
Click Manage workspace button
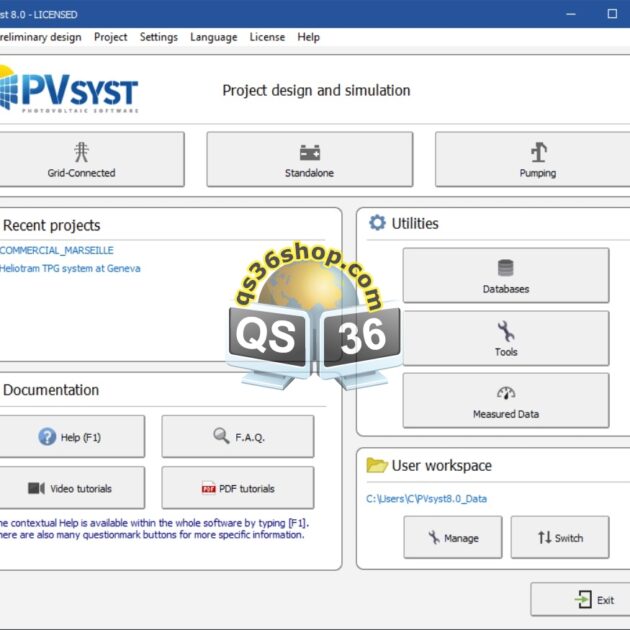pos(453,537)
